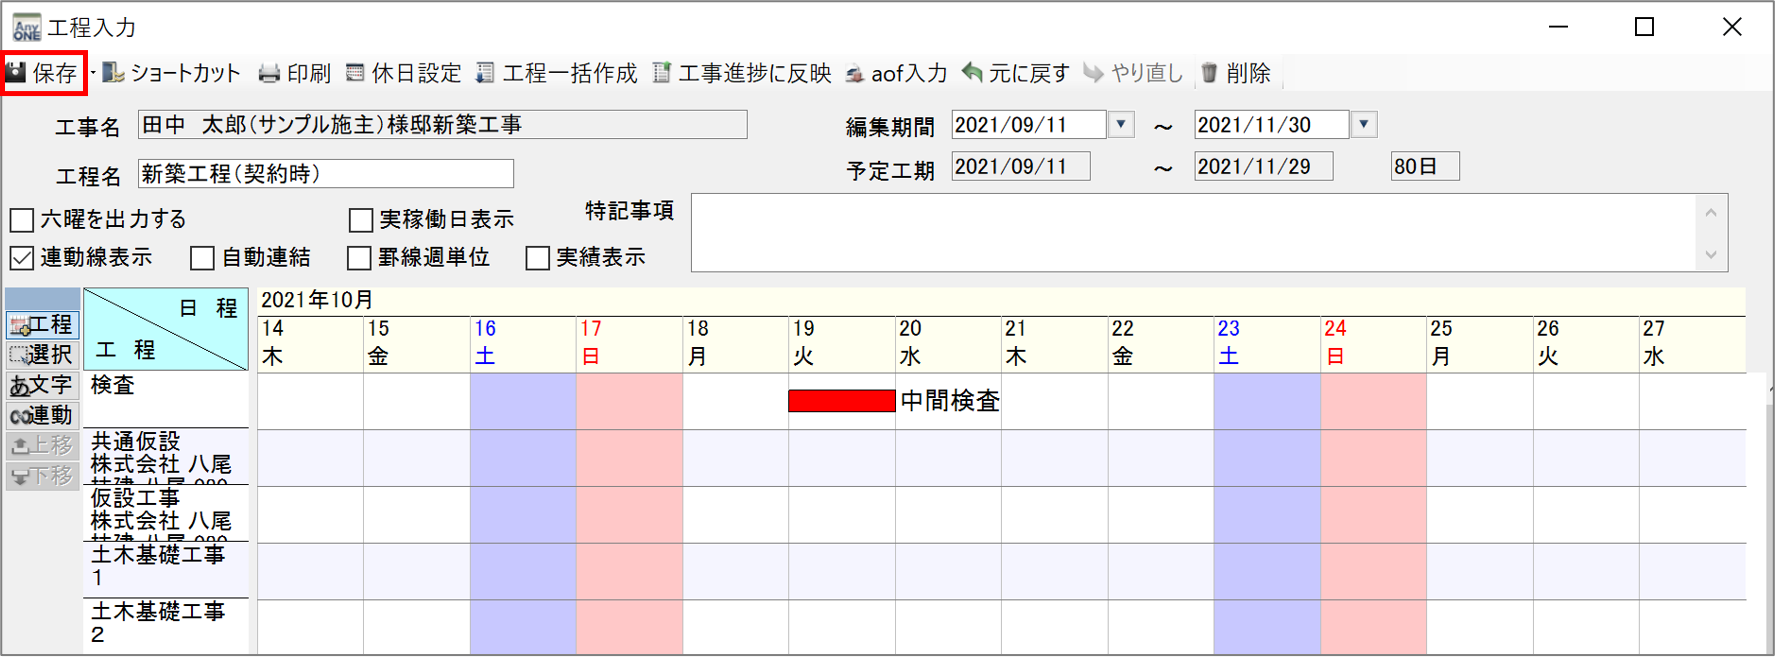
Task: Click the 印刷 print icon
Action: click(269, 73)
